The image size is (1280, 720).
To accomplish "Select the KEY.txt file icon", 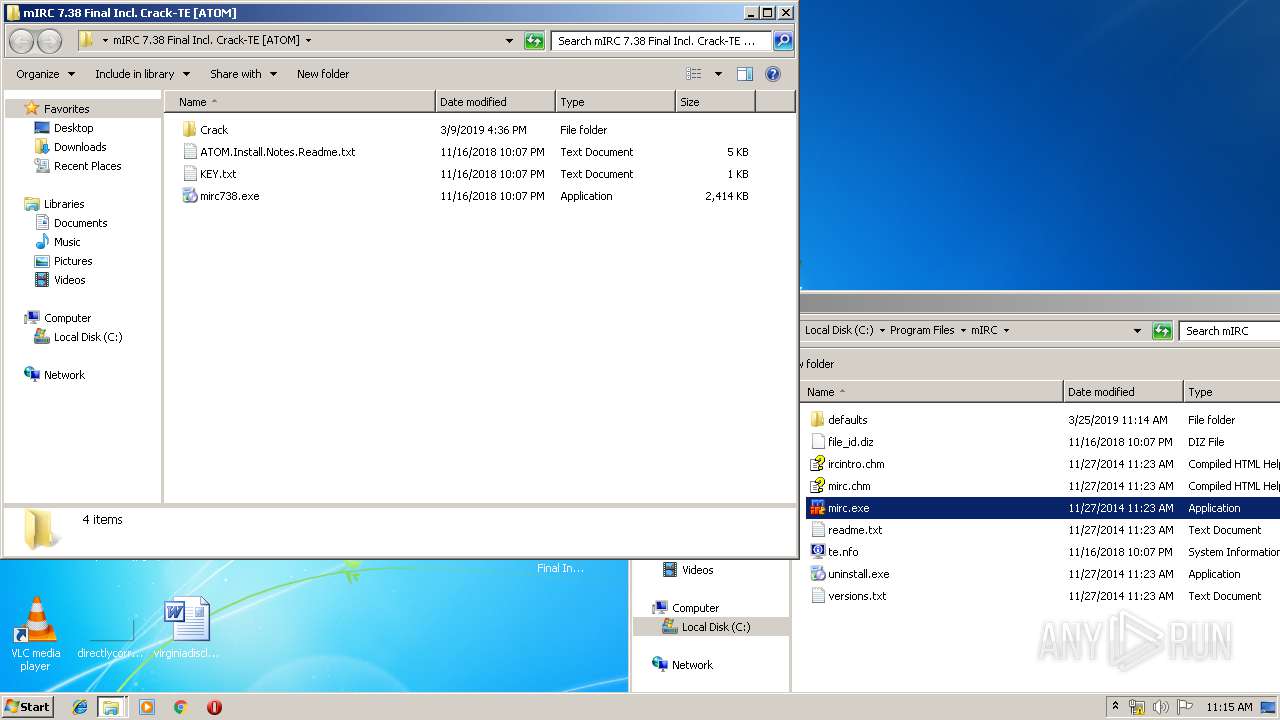I will tap(190, 174).
